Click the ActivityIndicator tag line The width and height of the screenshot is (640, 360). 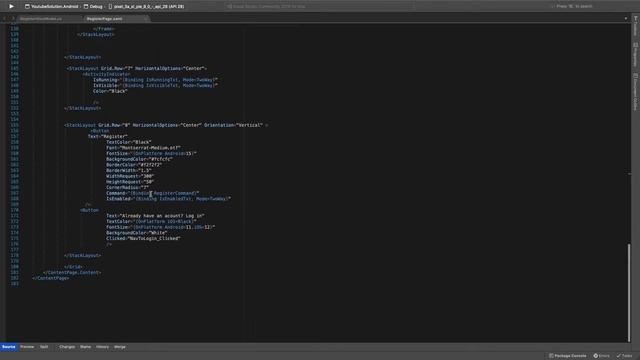107,74
